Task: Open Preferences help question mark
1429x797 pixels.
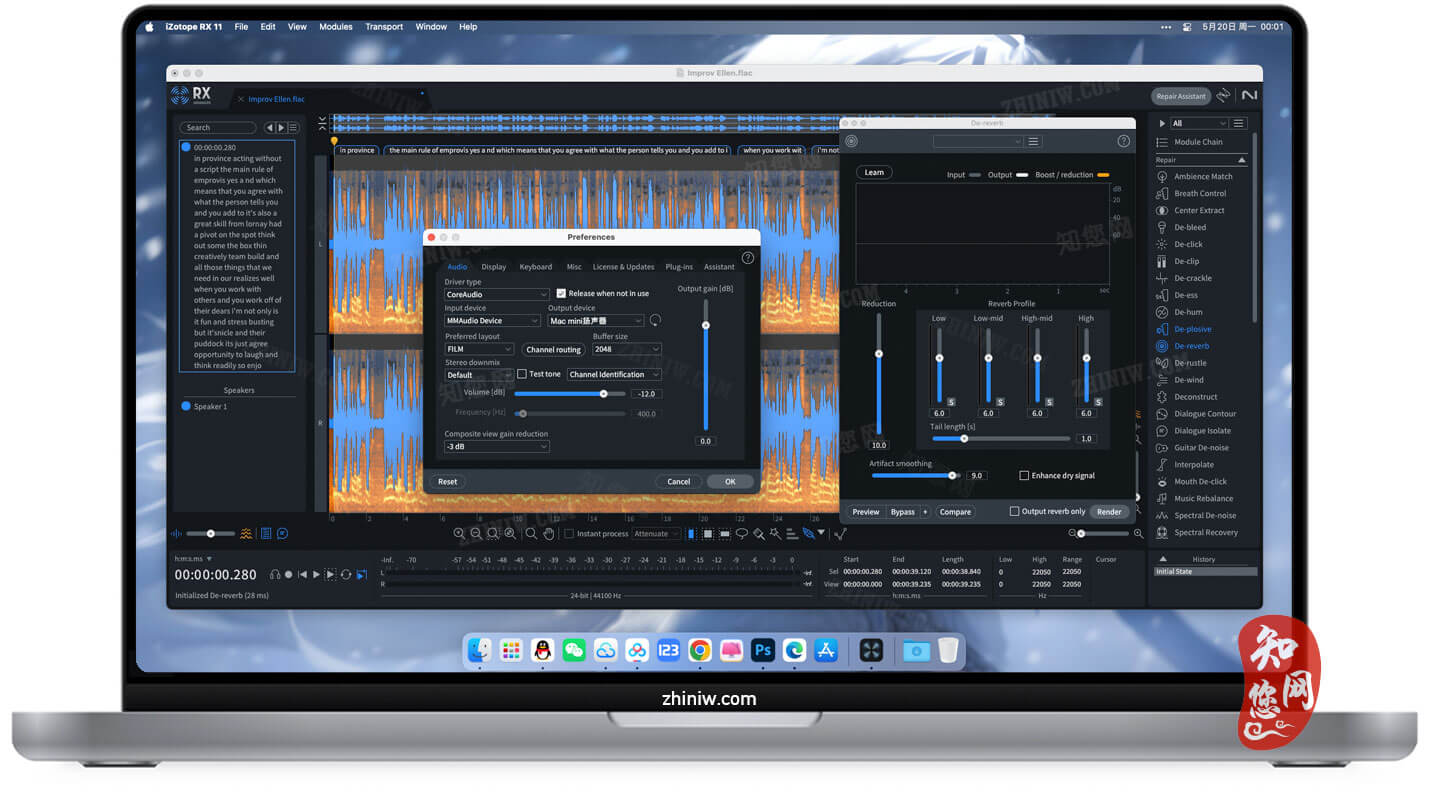Action: click(x=747, y=258)
